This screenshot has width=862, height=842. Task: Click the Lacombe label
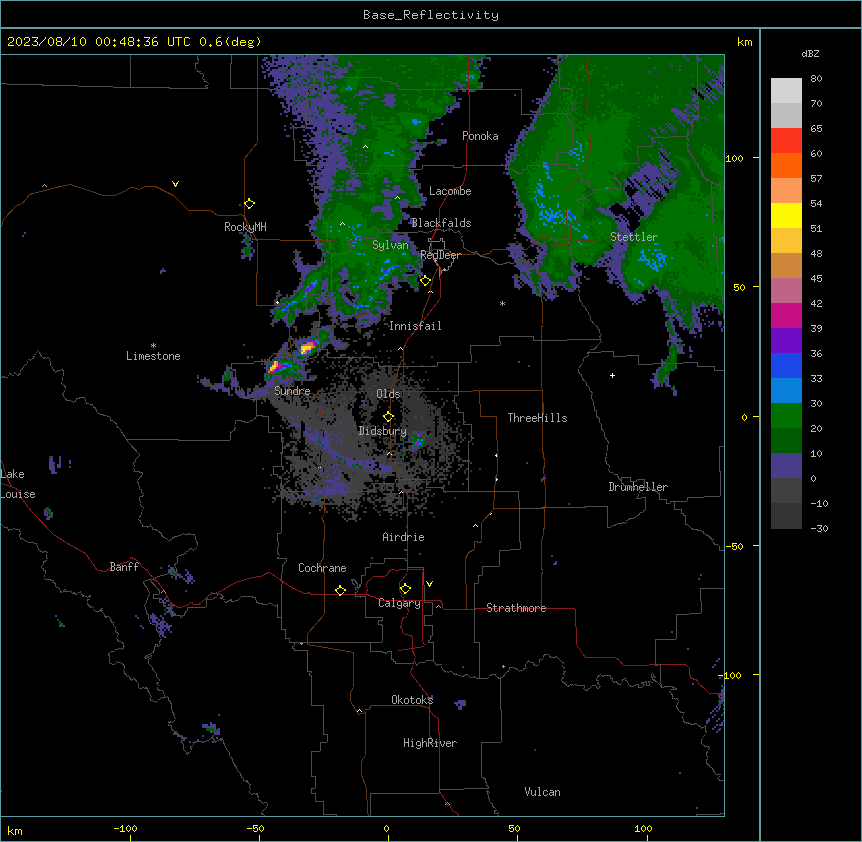tap(450, 191)
